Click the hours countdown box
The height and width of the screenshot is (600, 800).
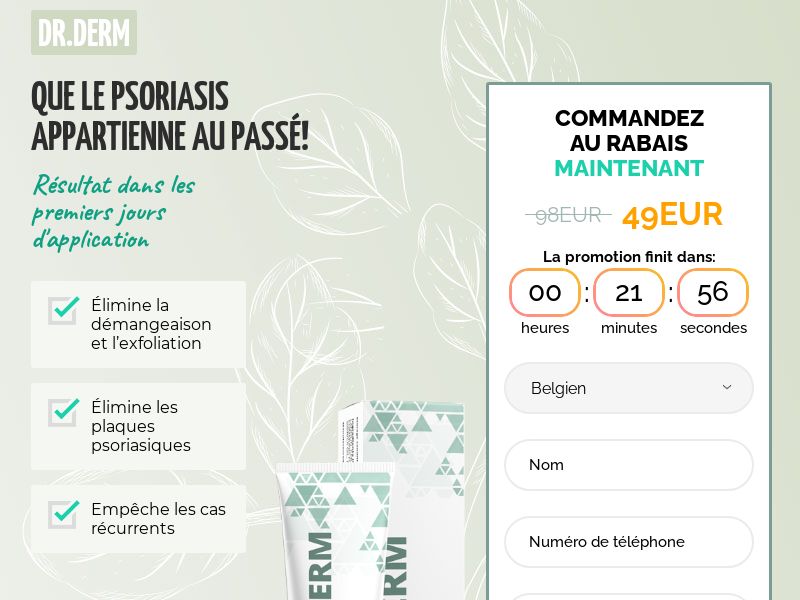[545, 292]
